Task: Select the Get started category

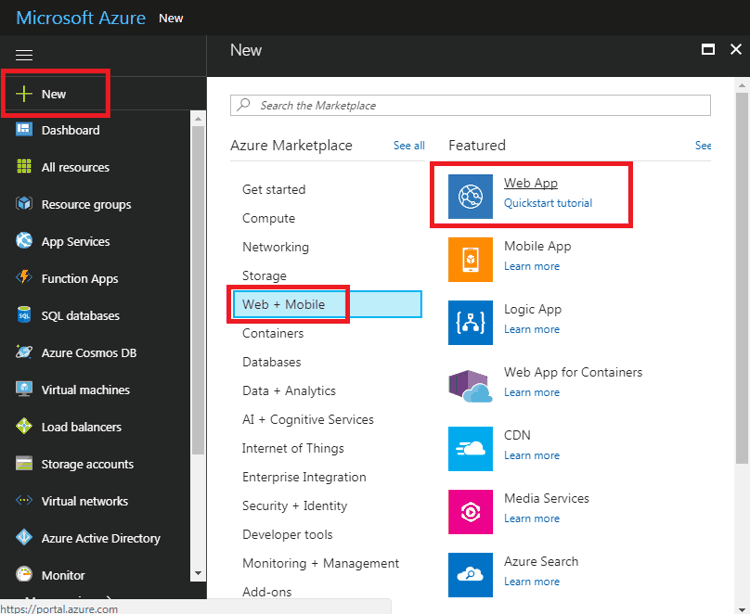Action: [x=274, y=189]
